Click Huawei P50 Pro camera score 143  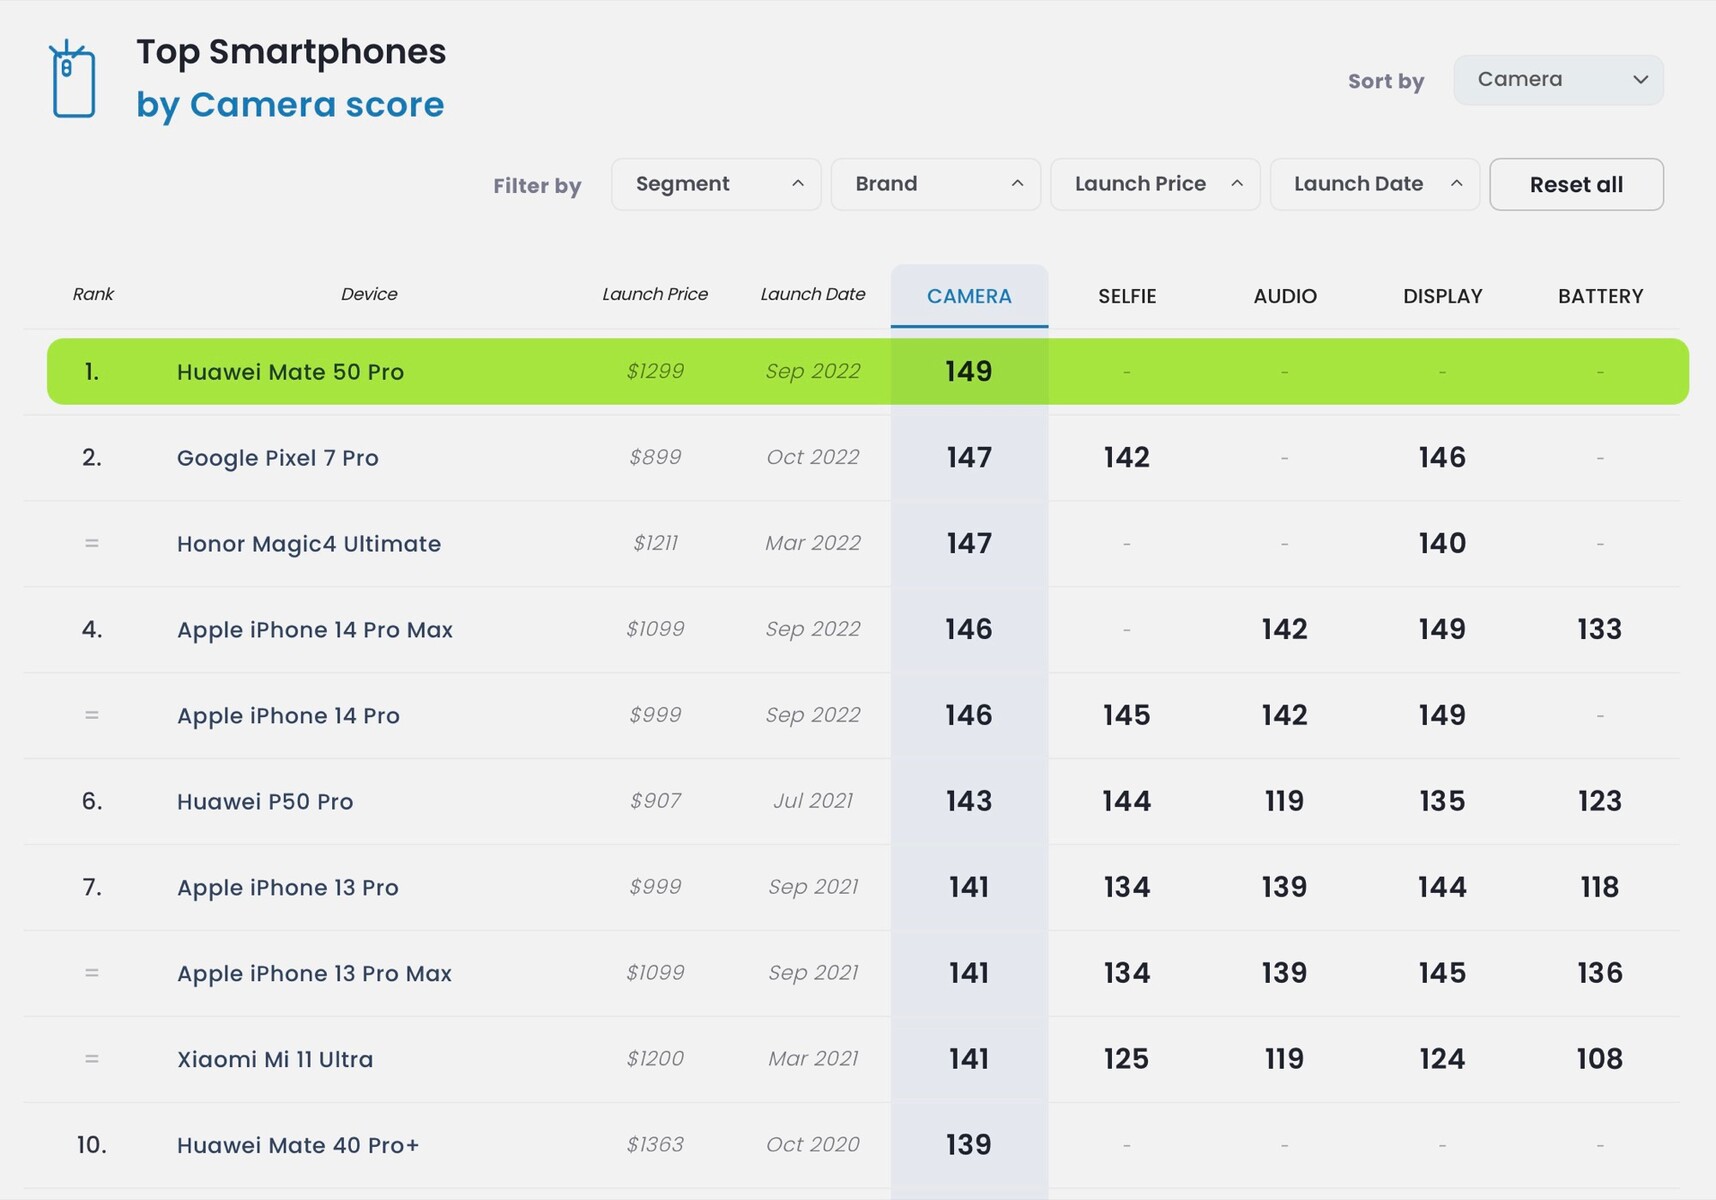pos(969,801)
